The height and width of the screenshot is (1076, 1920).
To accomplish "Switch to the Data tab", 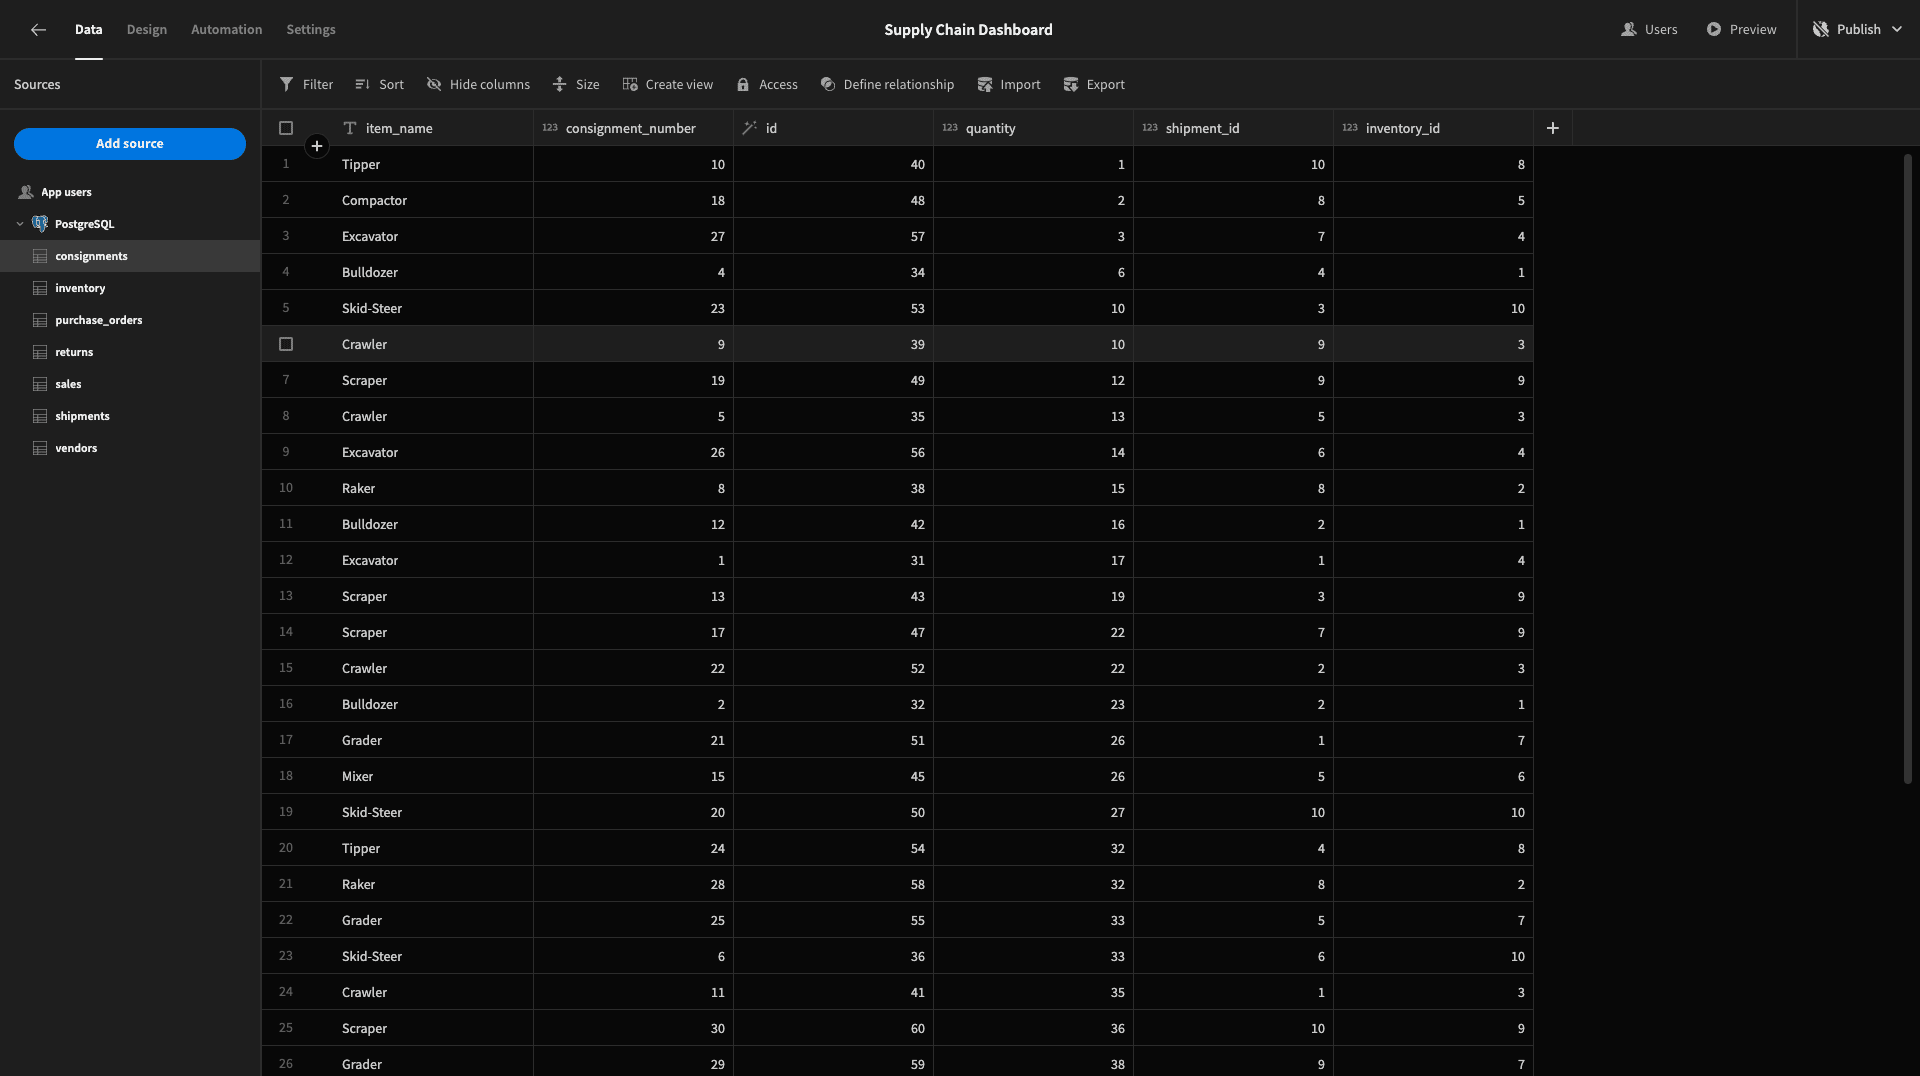I will (x=89, y=30).
